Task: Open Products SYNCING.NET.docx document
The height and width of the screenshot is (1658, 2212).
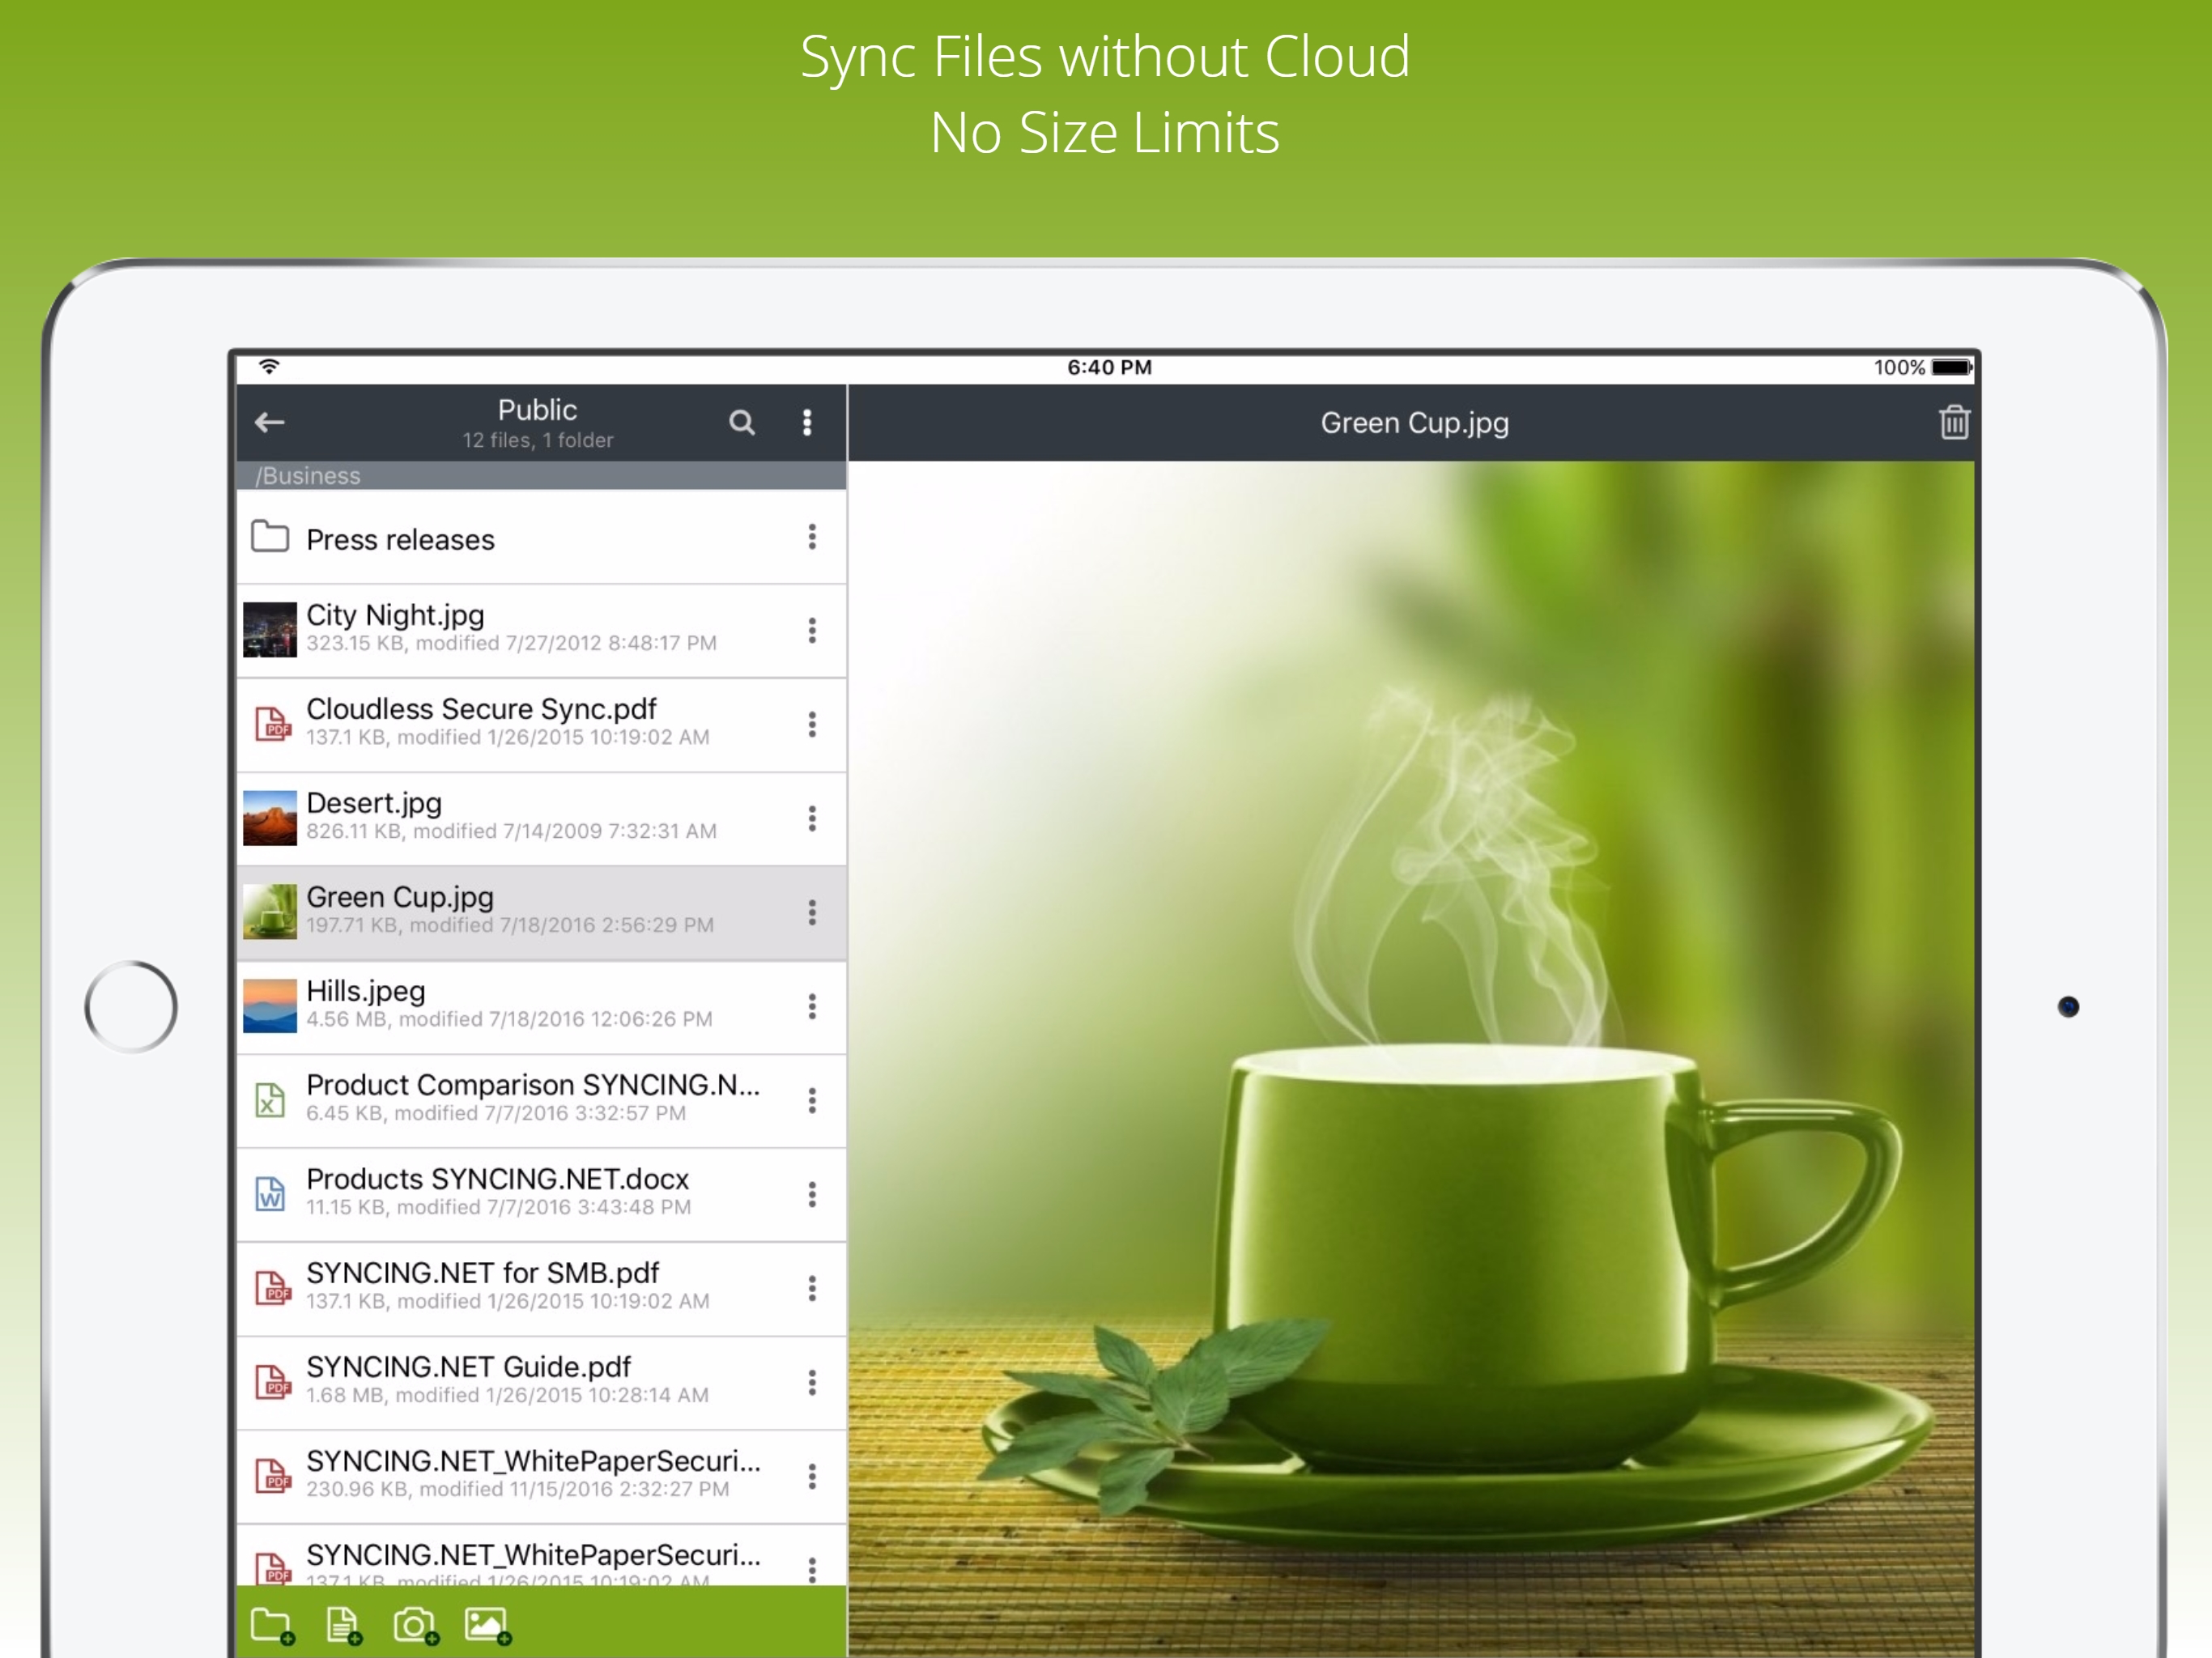Action: tap(497, 1191)
